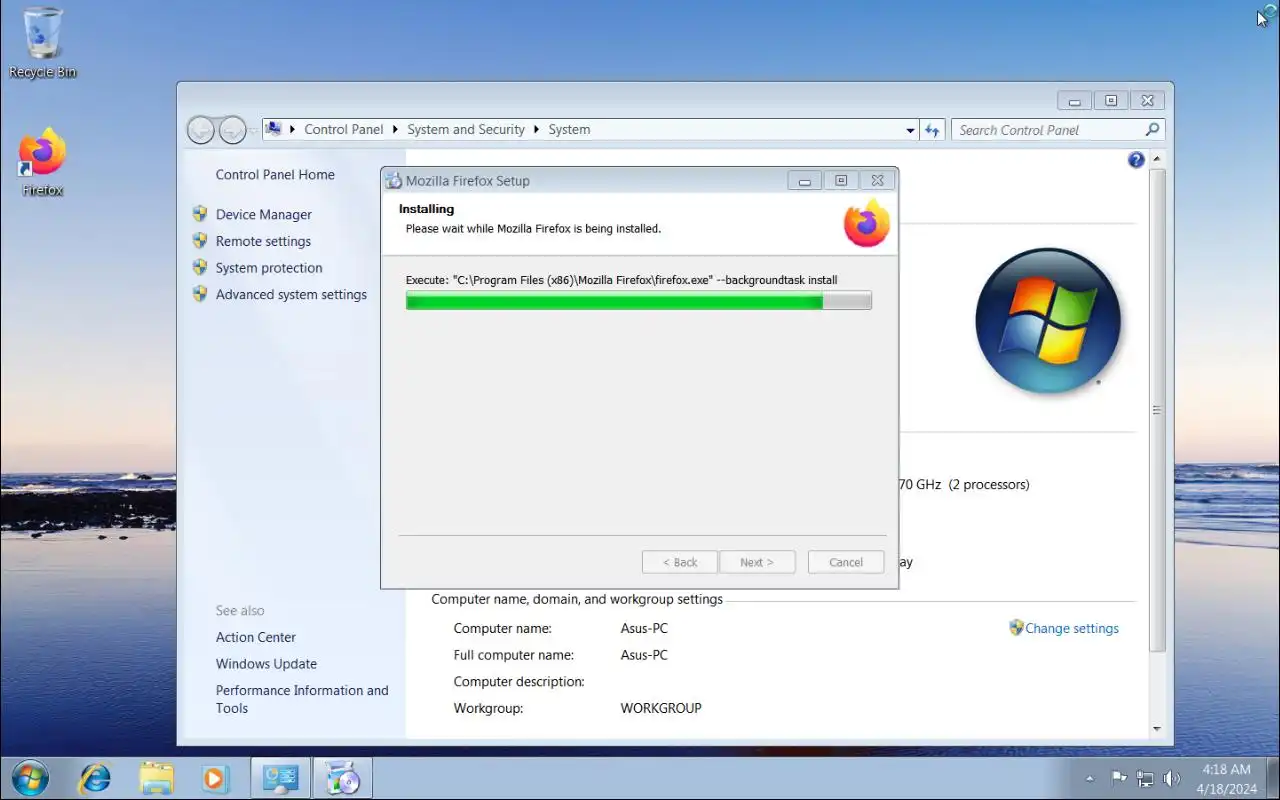Screen dimensions: 1280x800
Task: Show hidden tray icons arrow
Action: [1090, 779]
